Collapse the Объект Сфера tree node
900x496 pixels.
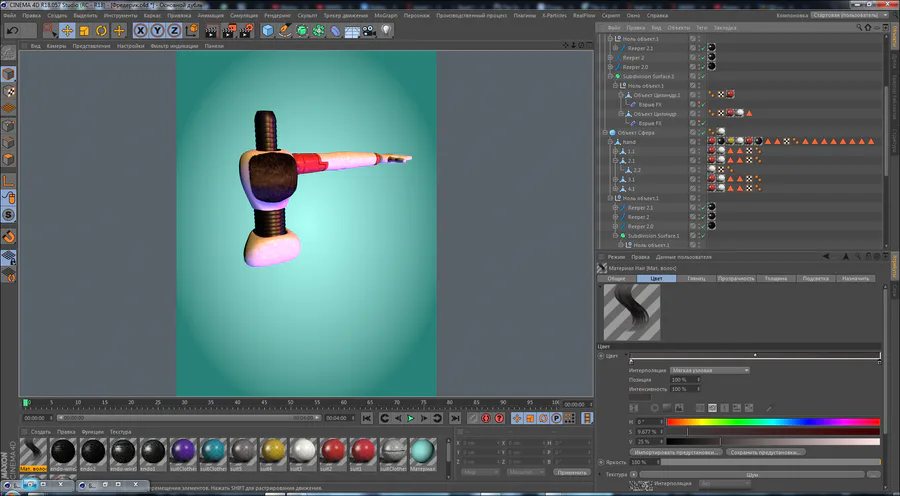pyautogui.click(x=605, y=132)
